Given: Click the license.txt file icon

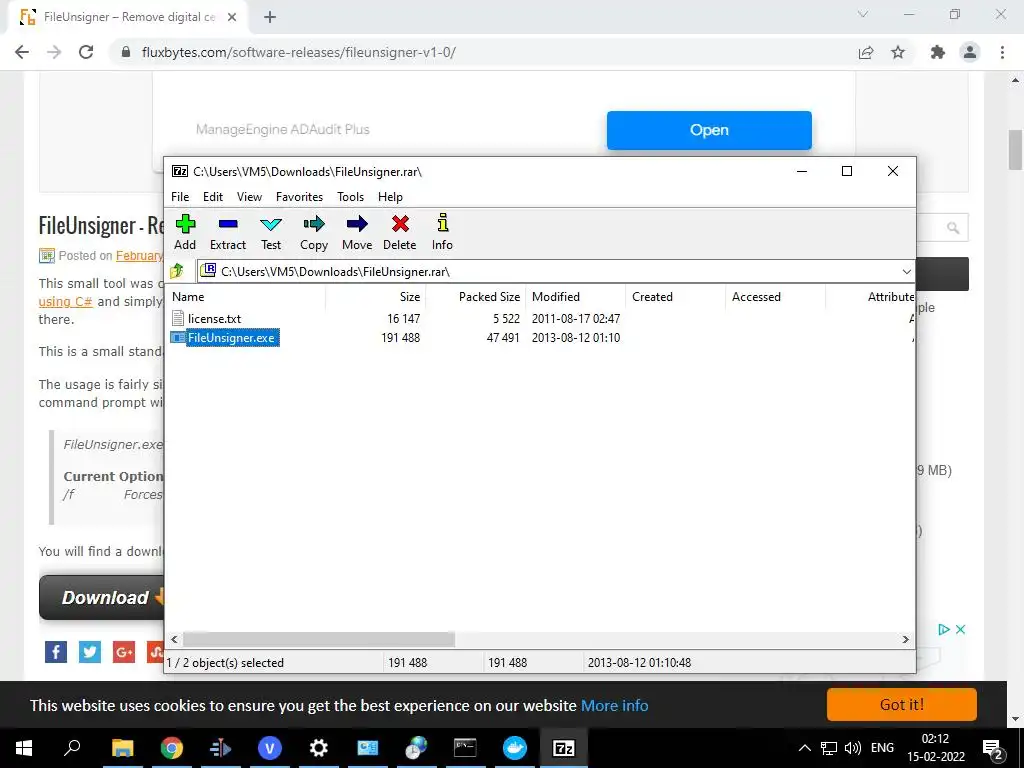Looking at the screenshot, I should [x=178, y=318].
